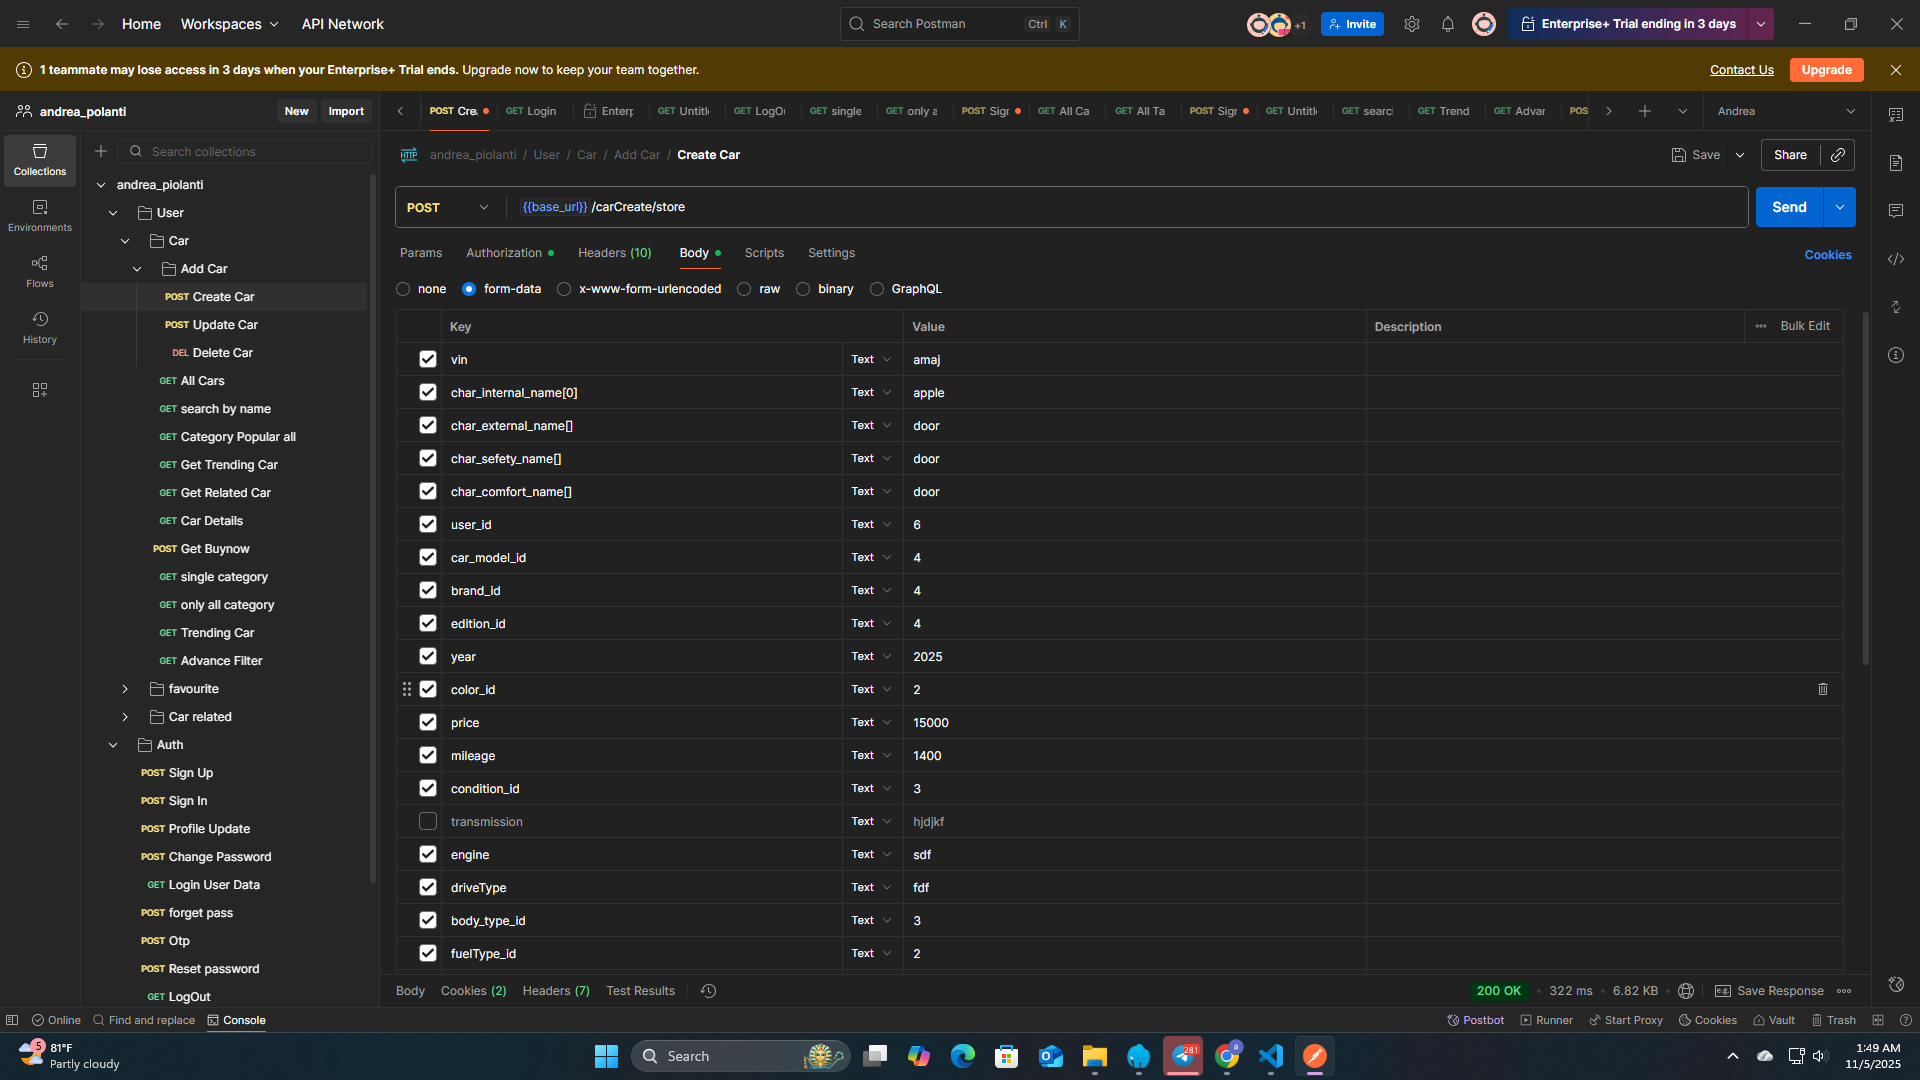The width and height of the screenshot is (1920, 1080).
Task: Open the Cookies link under Send
Action: click(x=1828, y=255)
